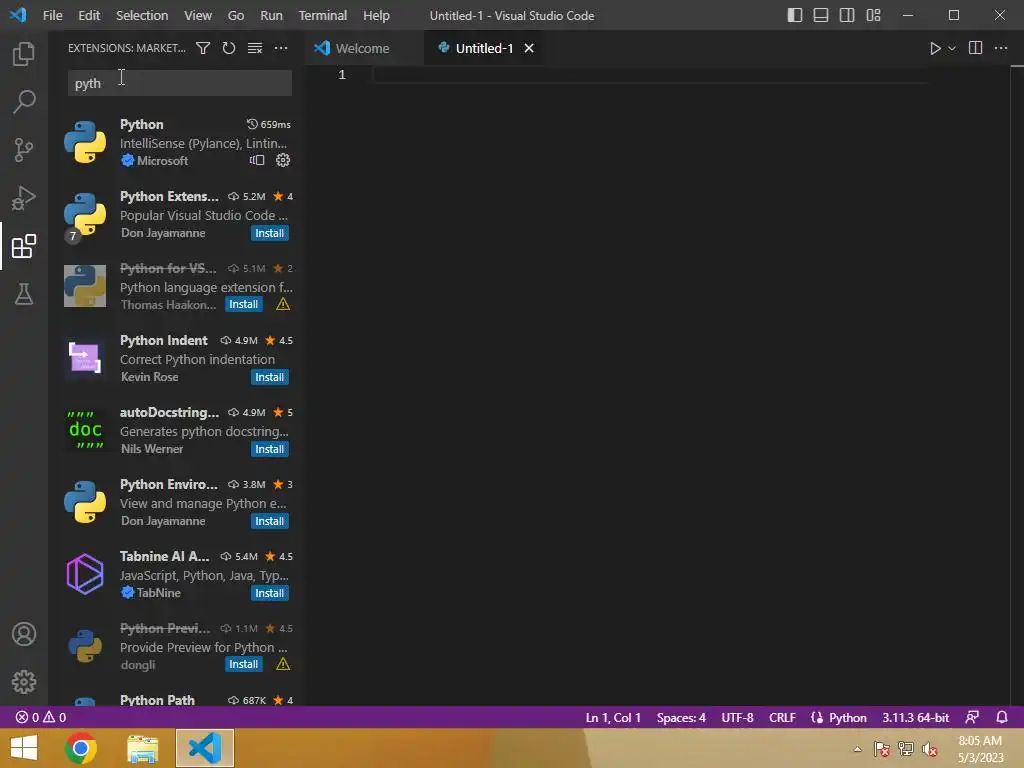Open the View menu
1024x768 pixels.
pos(197,15)
